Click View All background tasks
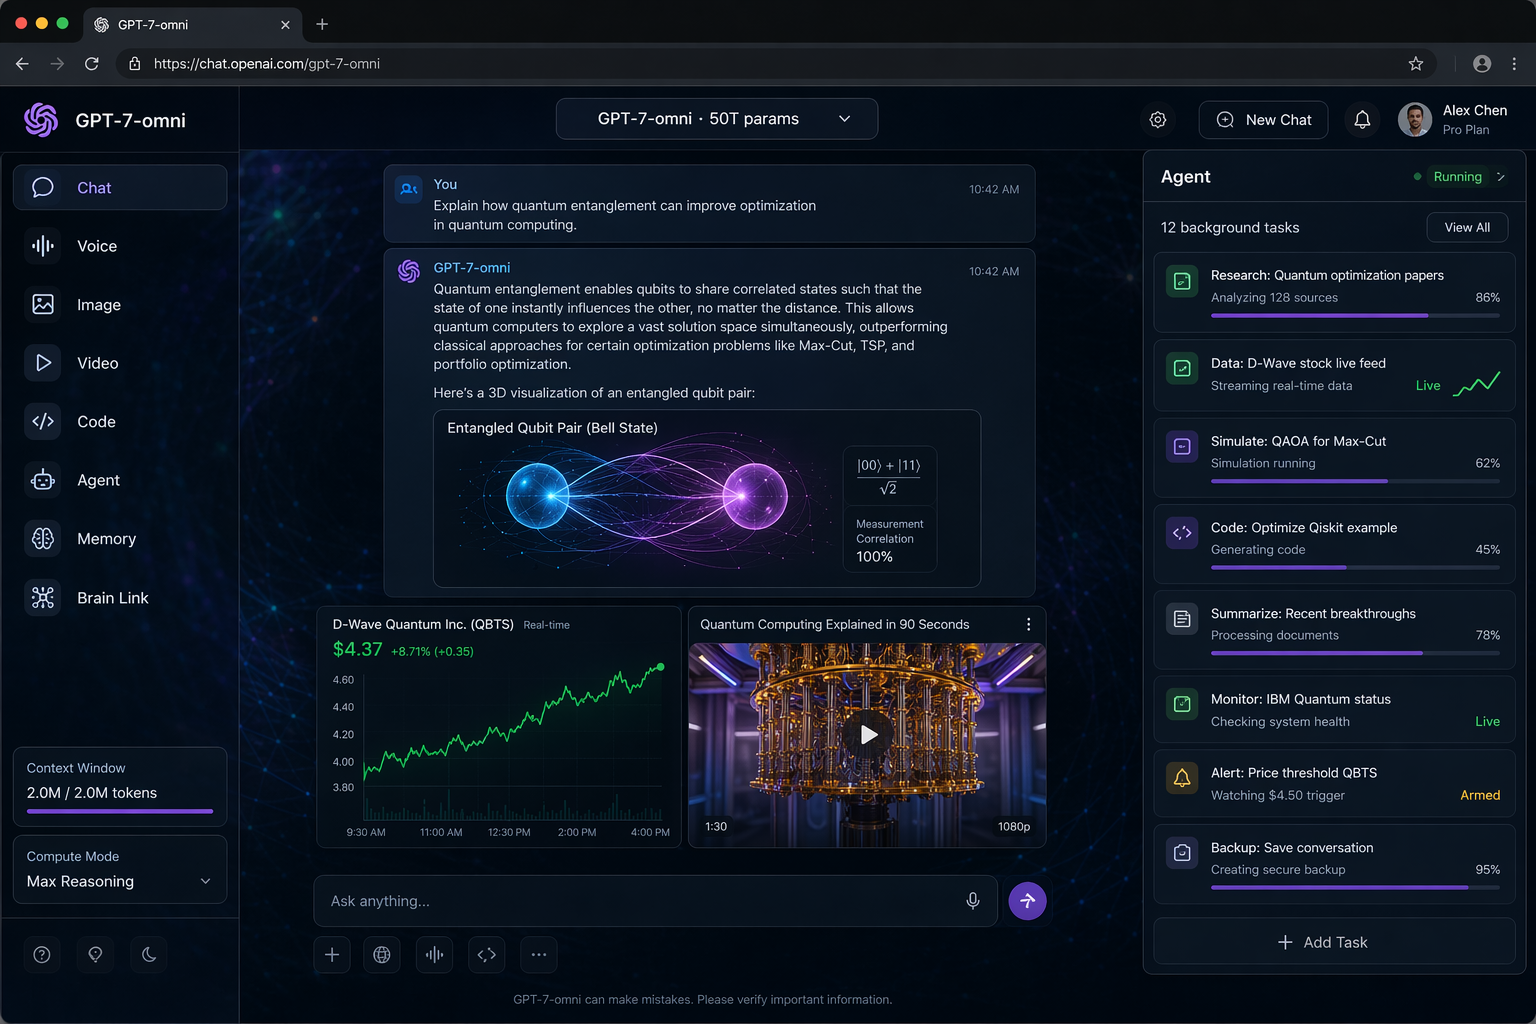The height and width of the screenshot is (1024, 1536). 1467,228
